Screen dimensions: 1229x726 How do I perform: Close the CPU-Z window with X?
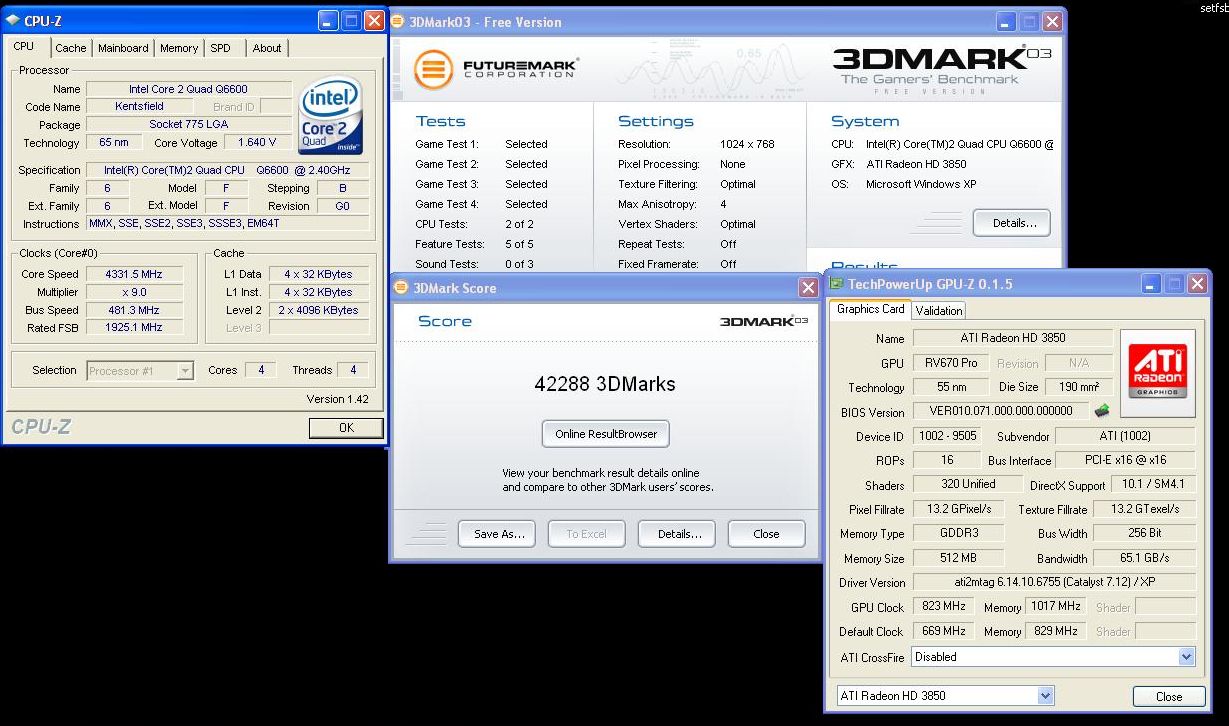(374, 20)
